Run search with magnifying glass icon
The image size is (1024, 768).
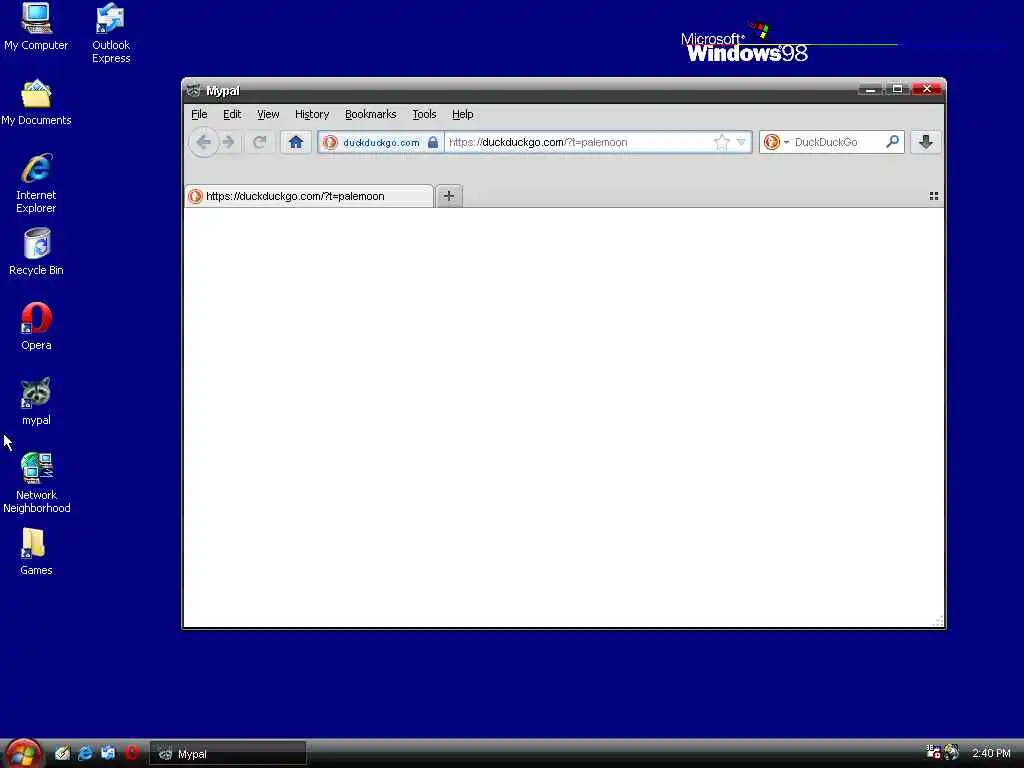[x=893, y=141]
